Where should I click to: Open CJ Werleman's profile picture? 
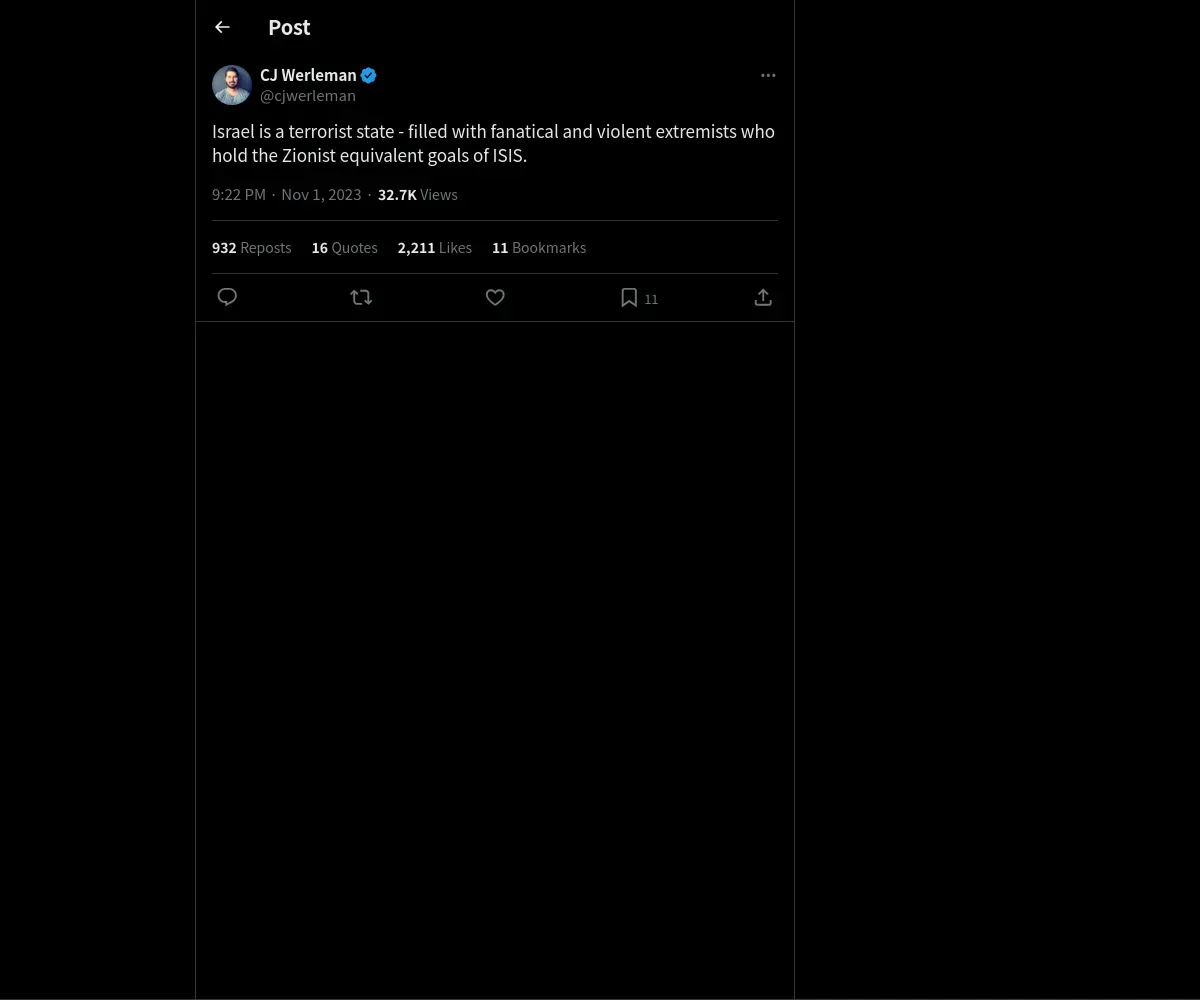(x=232, y=85)
